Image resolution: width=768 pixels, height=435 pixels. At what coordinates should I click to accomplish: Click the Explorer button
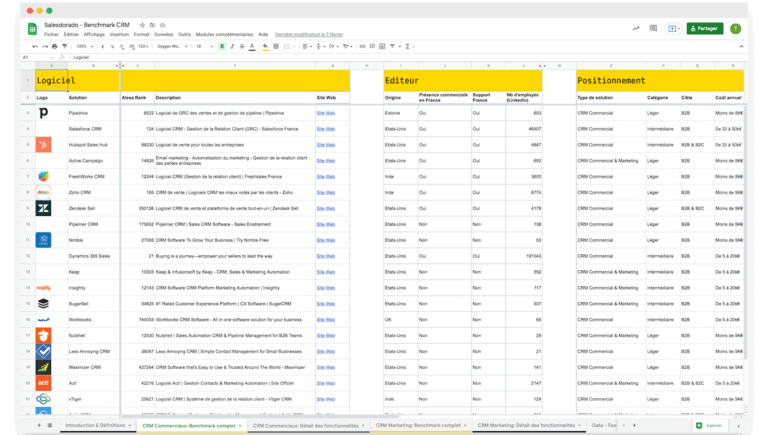point(709,426)
